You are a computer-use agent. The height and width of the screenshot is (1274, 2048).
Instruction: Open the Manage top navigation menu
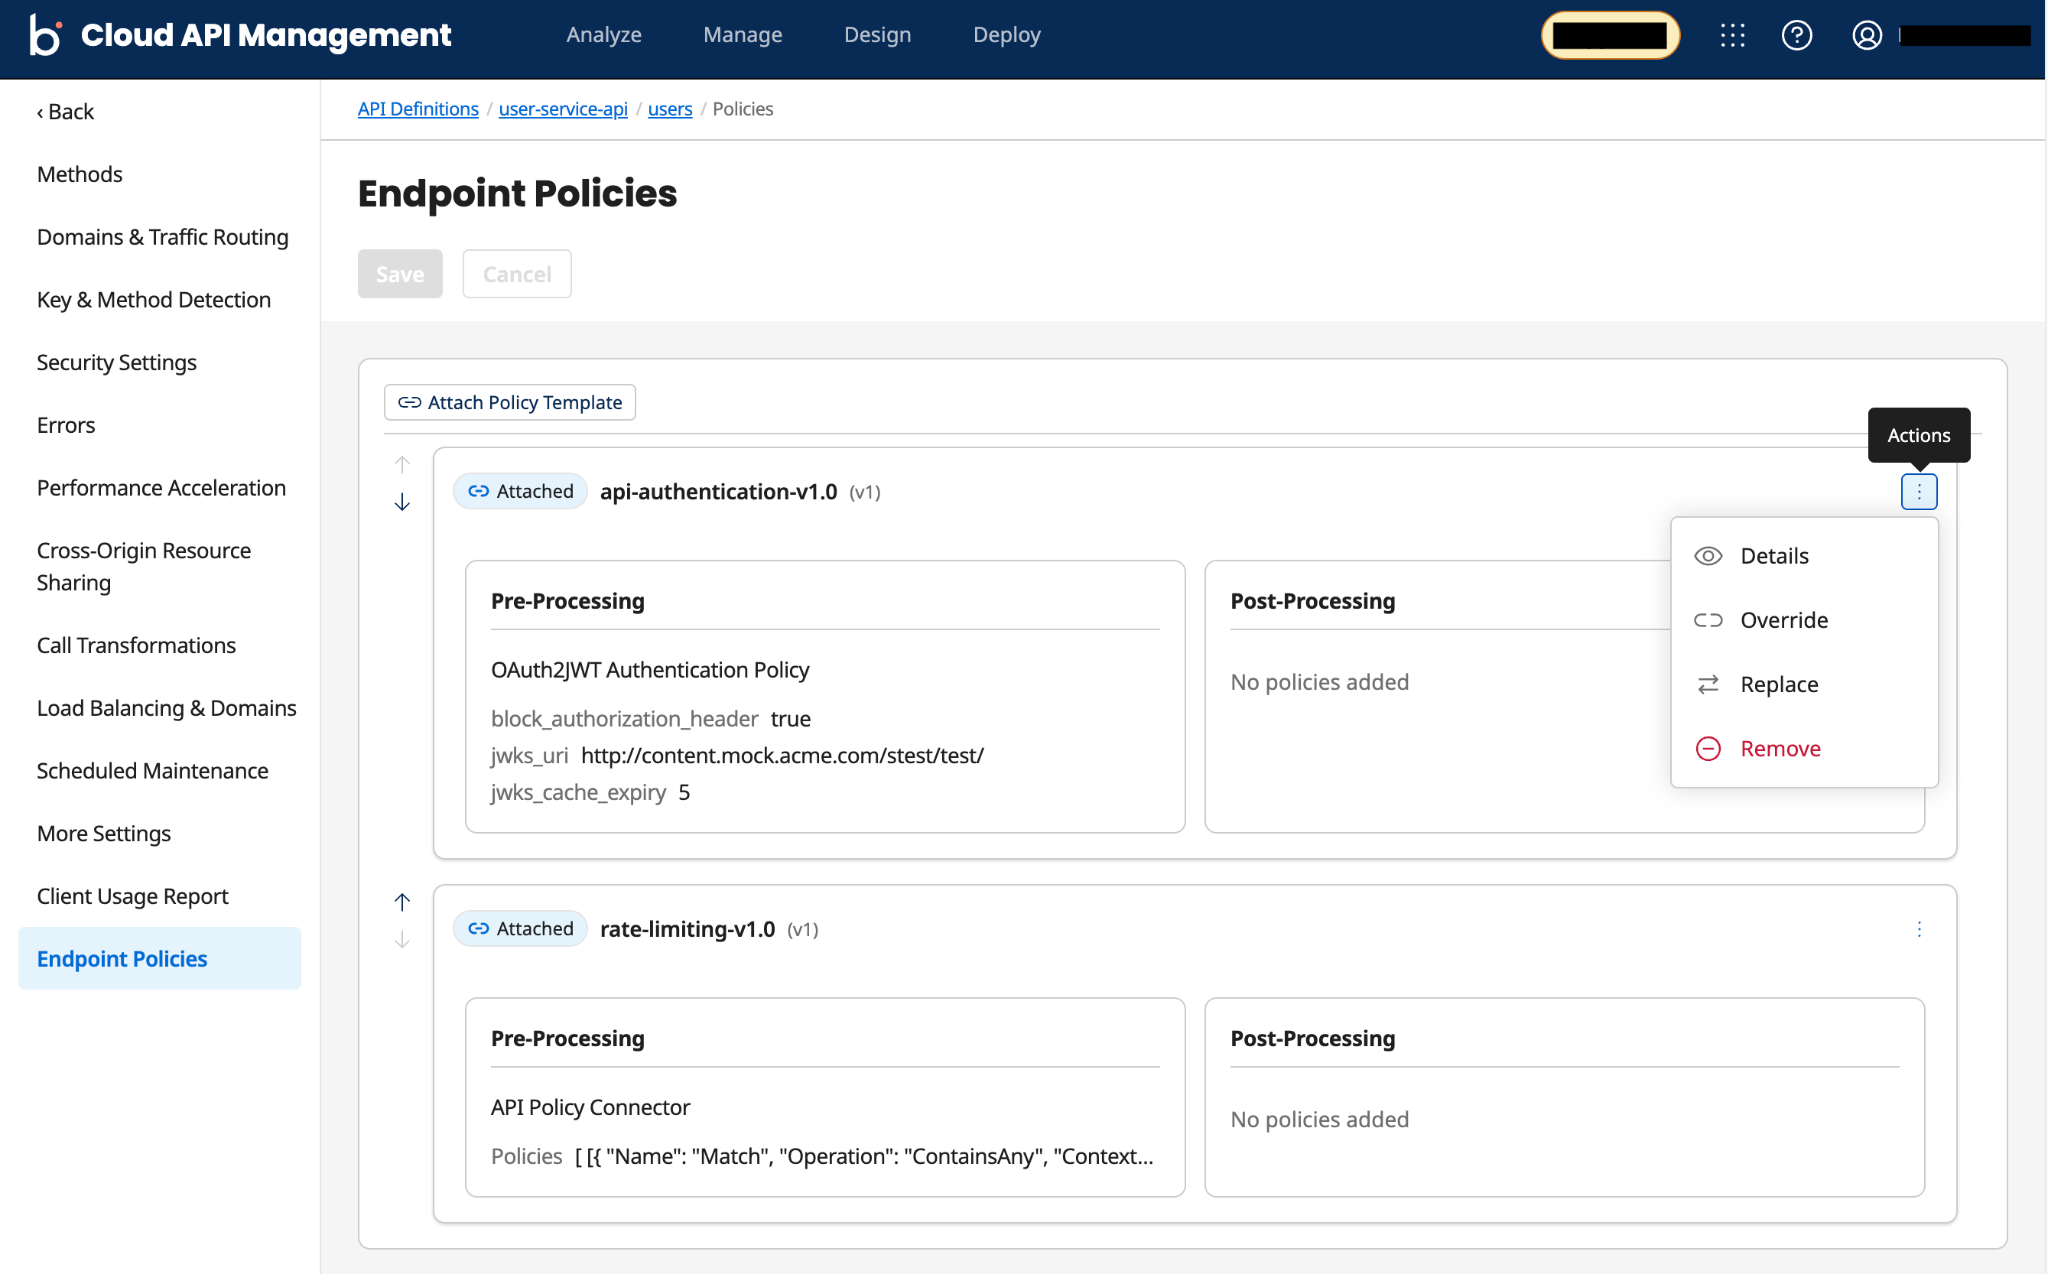coord(742,35)
